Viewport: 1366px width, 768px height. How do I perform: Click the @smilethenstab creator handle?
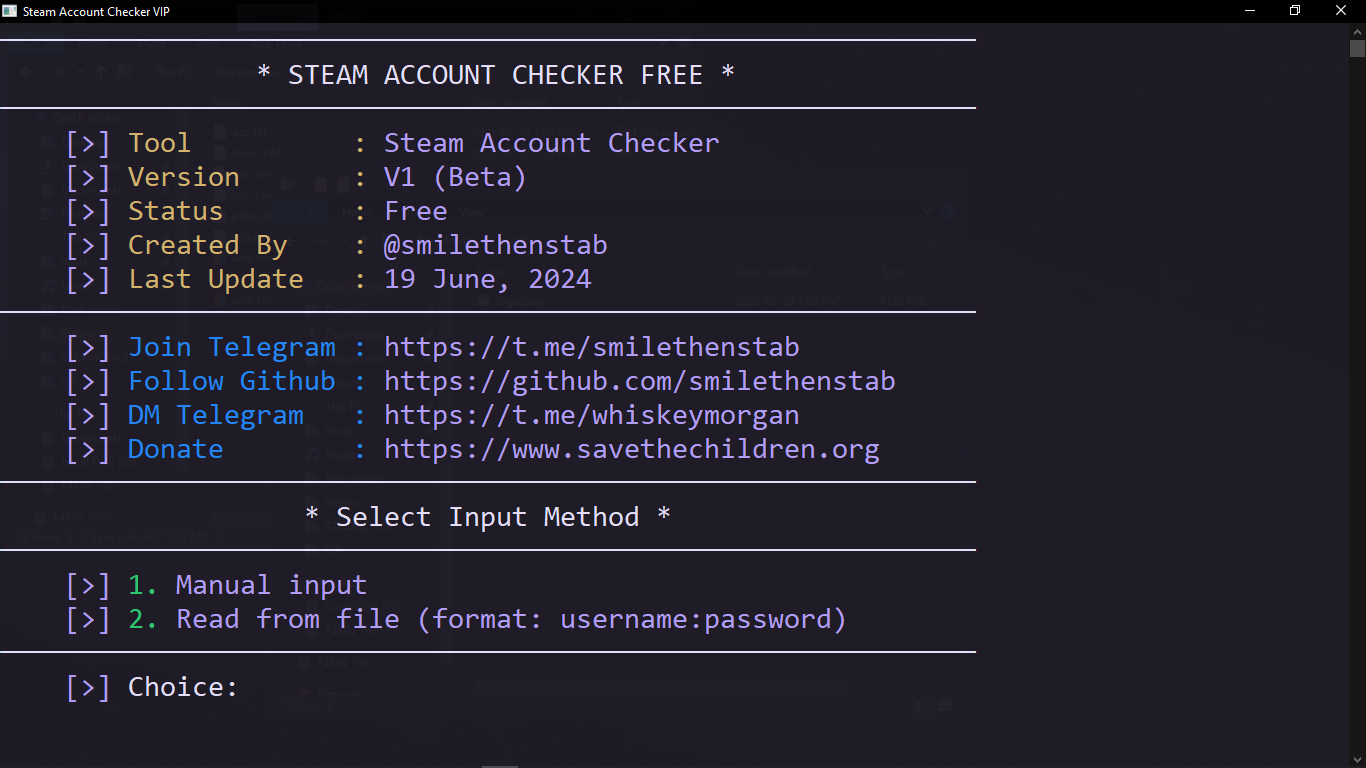[x=496, y=245]
